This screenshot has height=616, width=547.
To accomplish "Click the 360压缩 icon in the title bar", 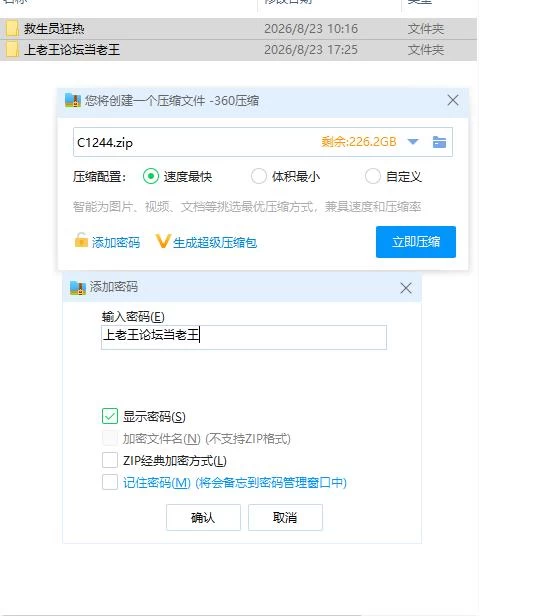I will click(x=73, y=101).
